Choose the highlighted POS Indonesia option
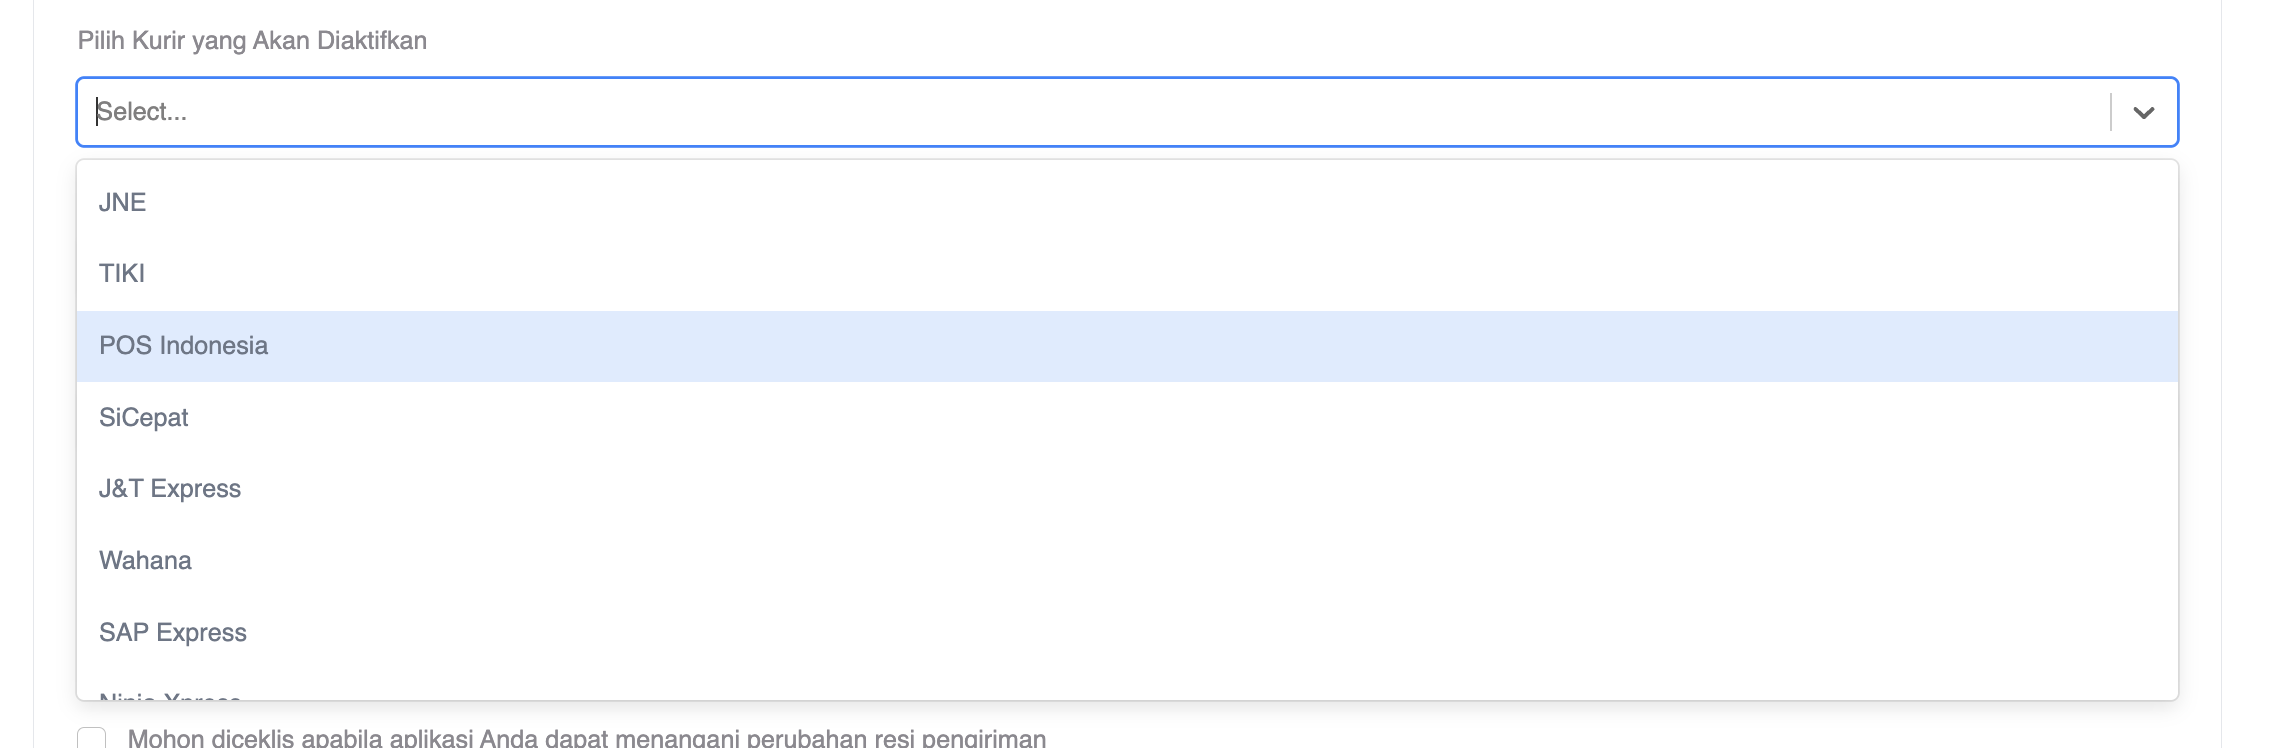 (x=184, y=345)
